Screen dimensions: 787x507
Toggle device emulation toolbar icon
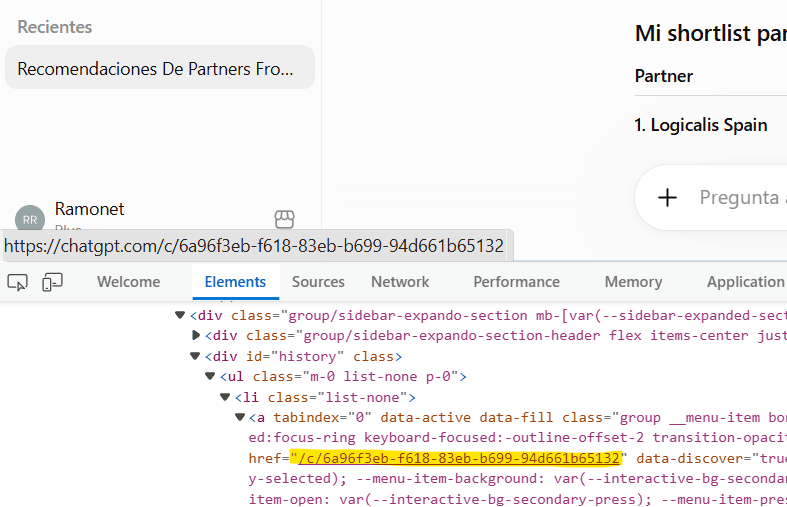(52, 282)
